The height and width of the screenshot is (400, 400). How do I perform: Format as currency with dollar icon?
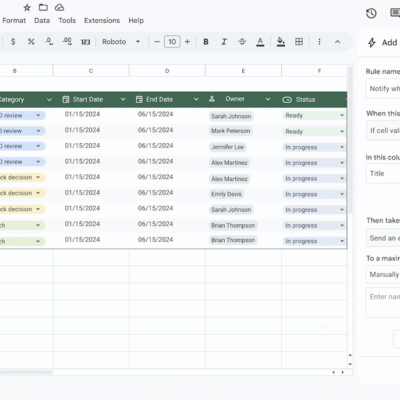pos(13,42)
